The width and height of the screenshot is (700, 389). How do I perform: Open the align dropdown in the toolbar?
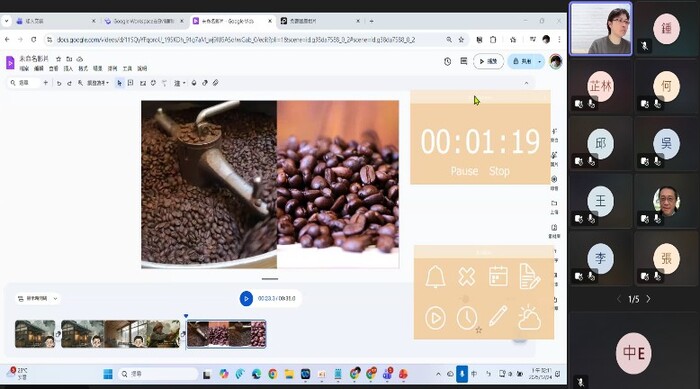(x=179, y=83)
